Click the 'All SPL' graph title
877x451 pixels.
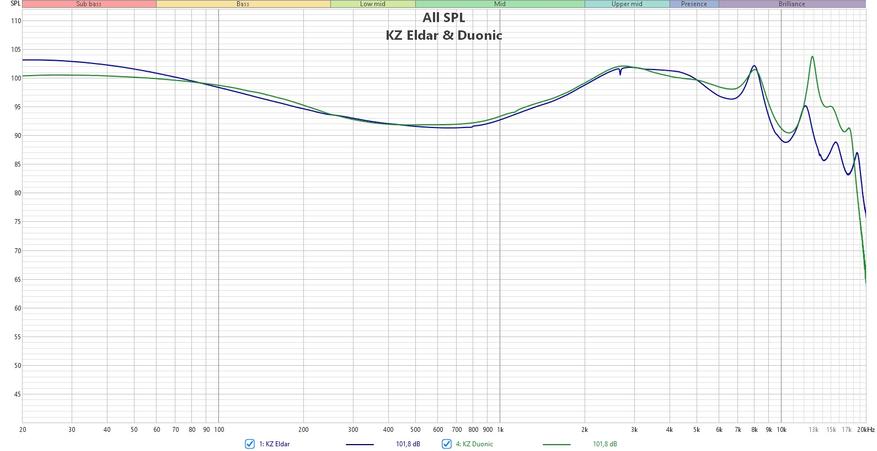pos(444,18)
